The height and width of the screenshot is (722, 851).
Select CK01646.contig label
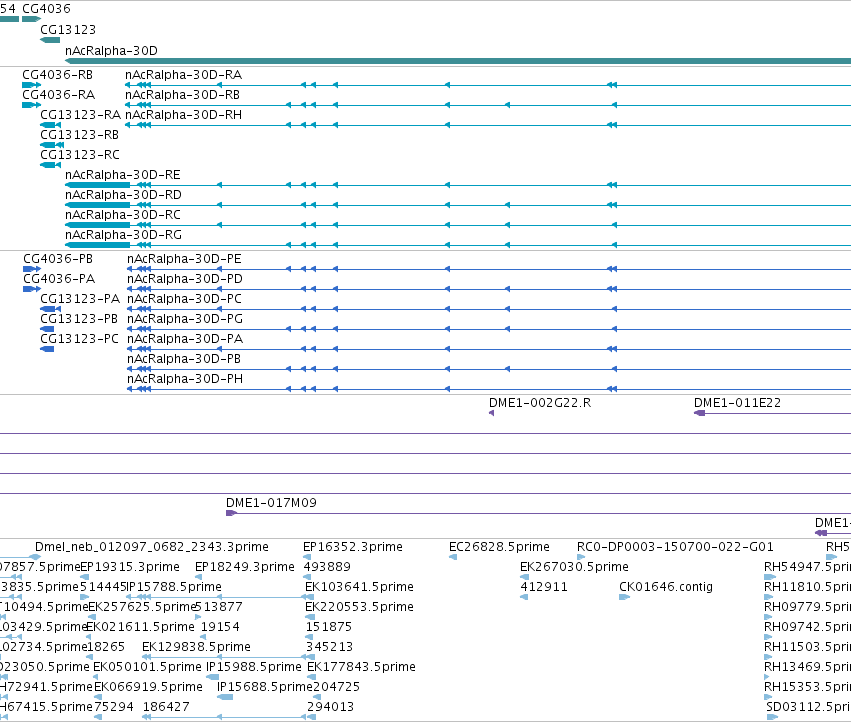click(x=666, y=587)
